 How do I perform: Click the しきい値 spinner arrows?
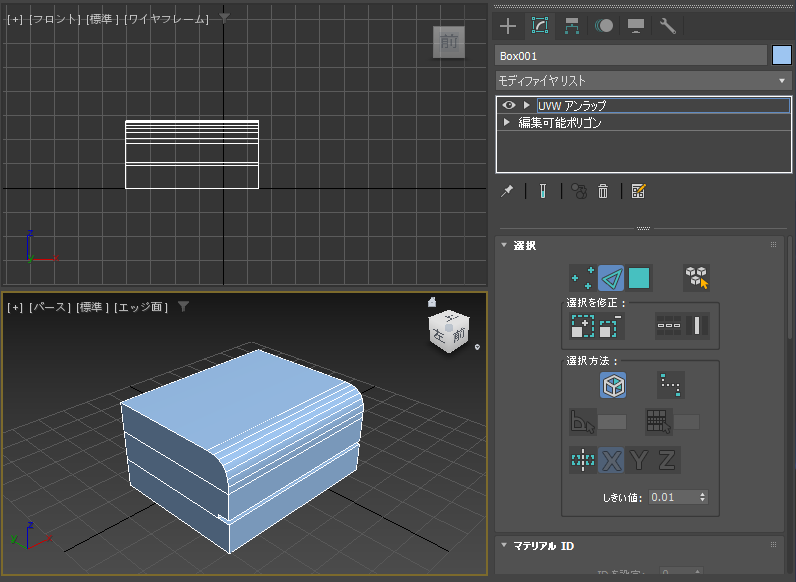point(703,497)
